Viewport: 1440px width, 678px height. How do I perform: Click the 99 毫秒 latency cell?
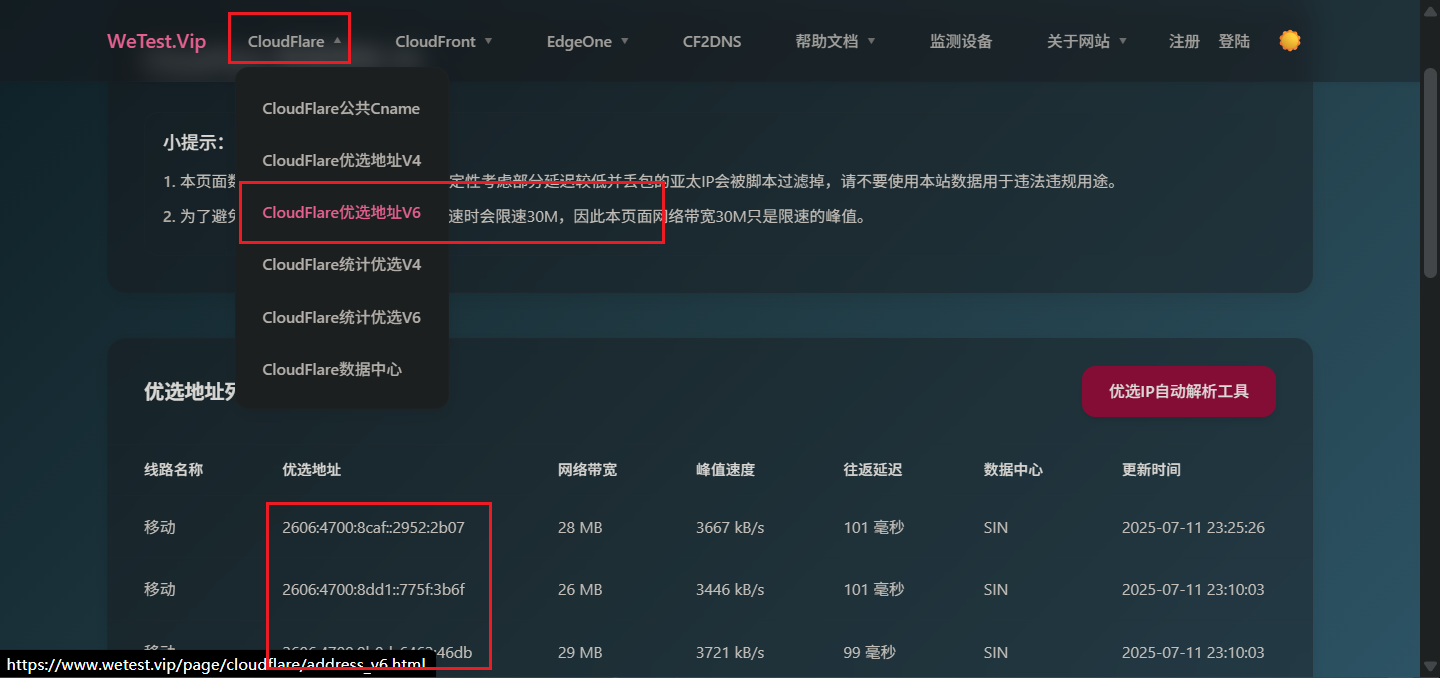tap(869, 652)
